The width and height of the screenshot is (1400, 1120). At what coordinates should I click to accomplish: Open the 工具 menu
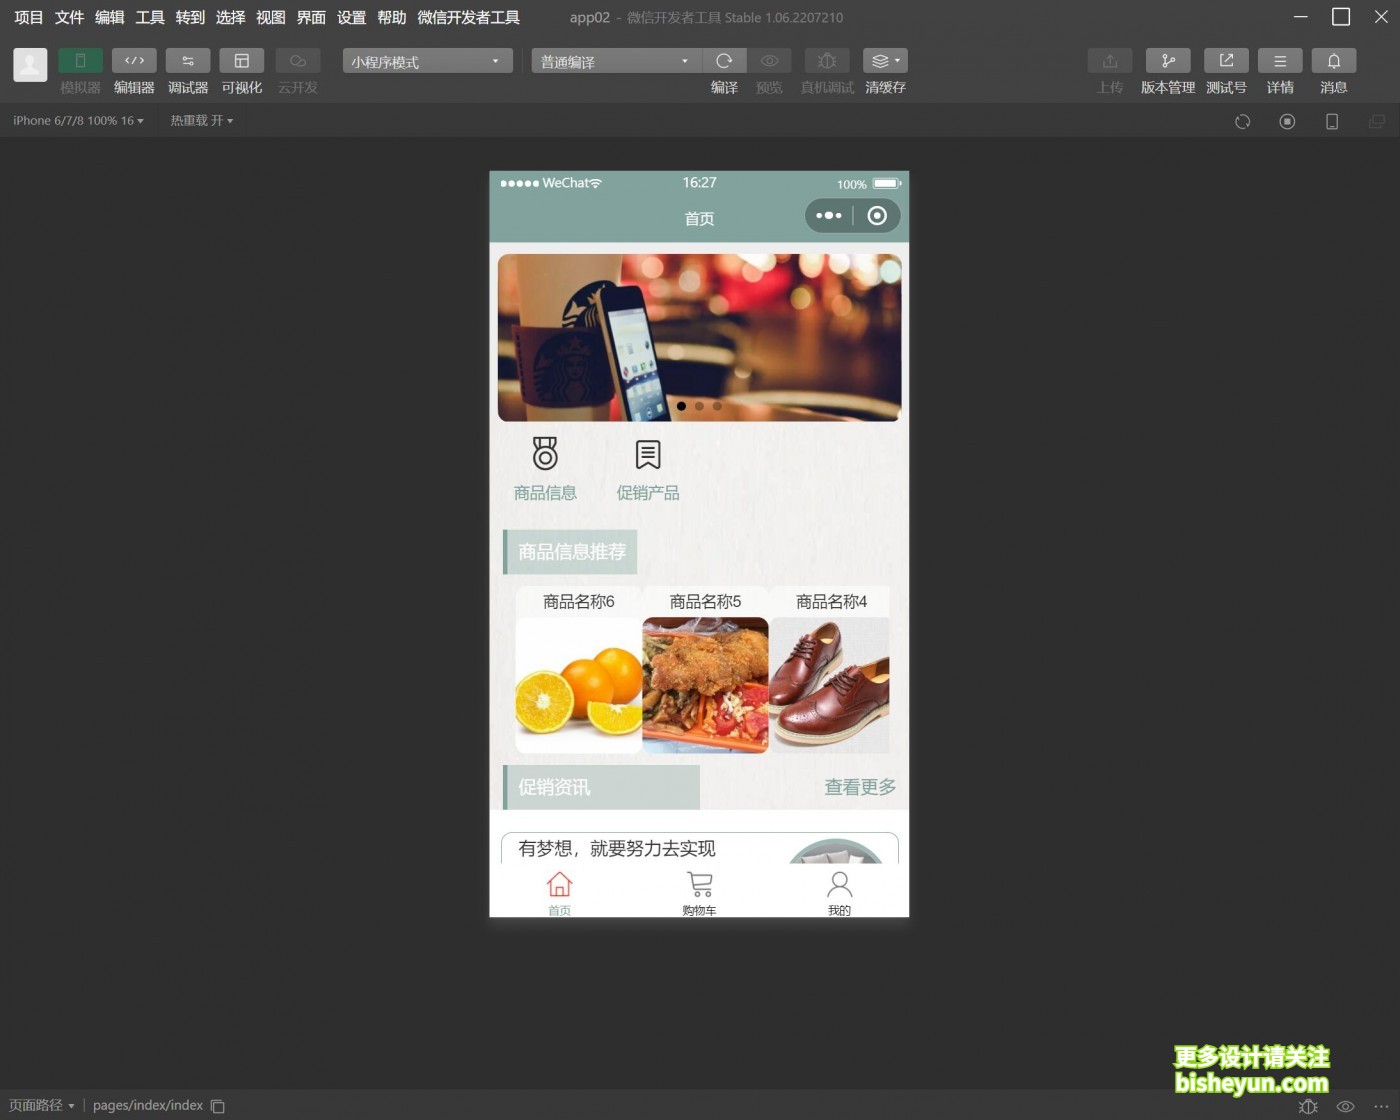[x=150, y=18]
